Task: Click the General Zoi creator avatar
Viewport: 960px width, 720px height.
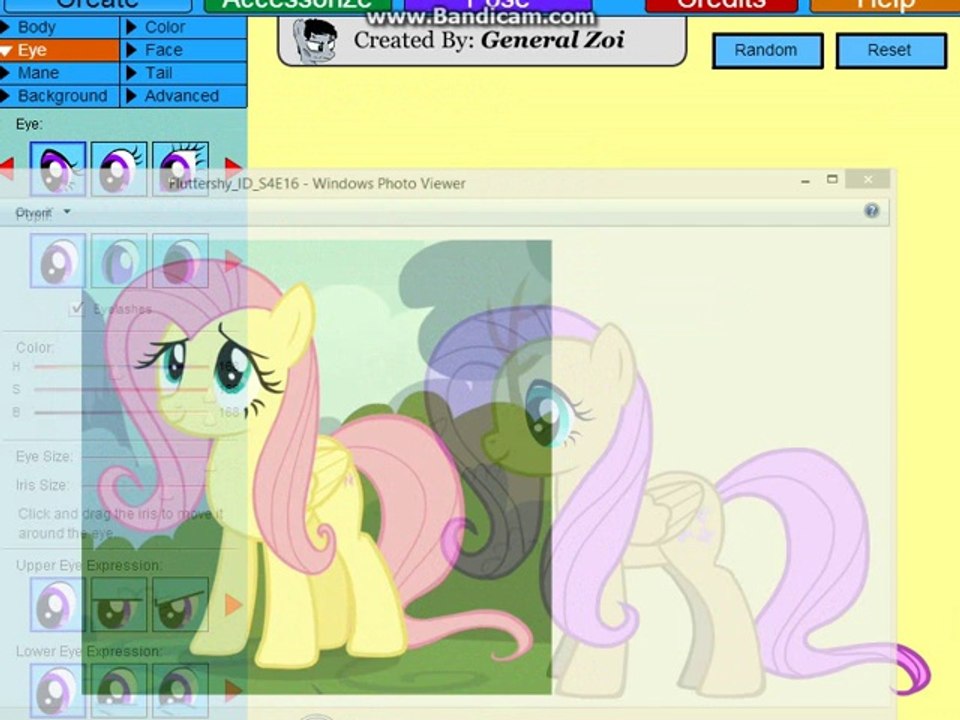Action: 315,40
